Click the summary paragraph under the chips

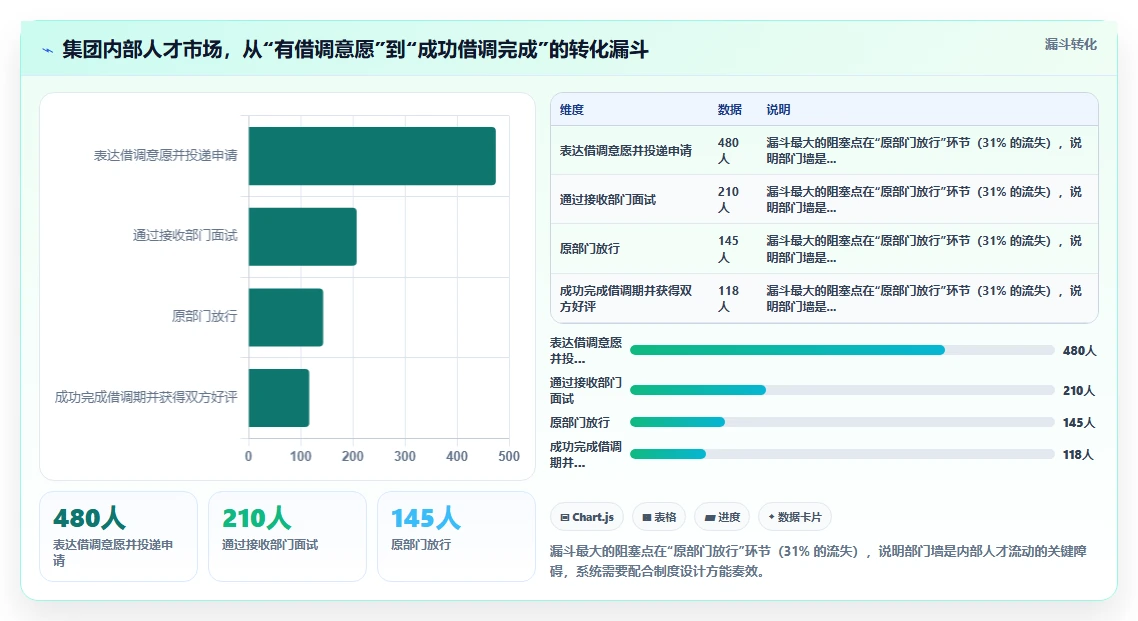pyautogui.click(x=818, y=562)
